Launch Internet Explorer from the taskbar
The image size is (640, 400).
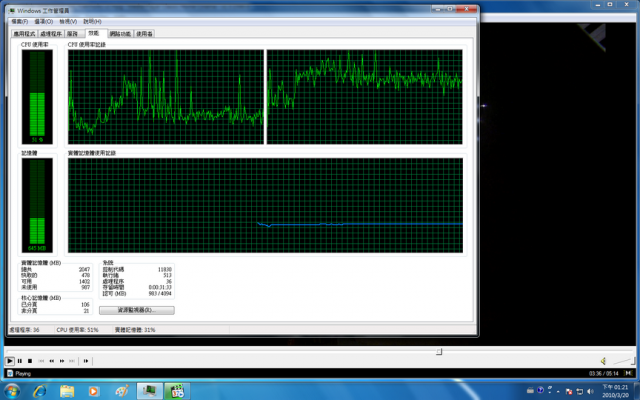tap(40, 391)
